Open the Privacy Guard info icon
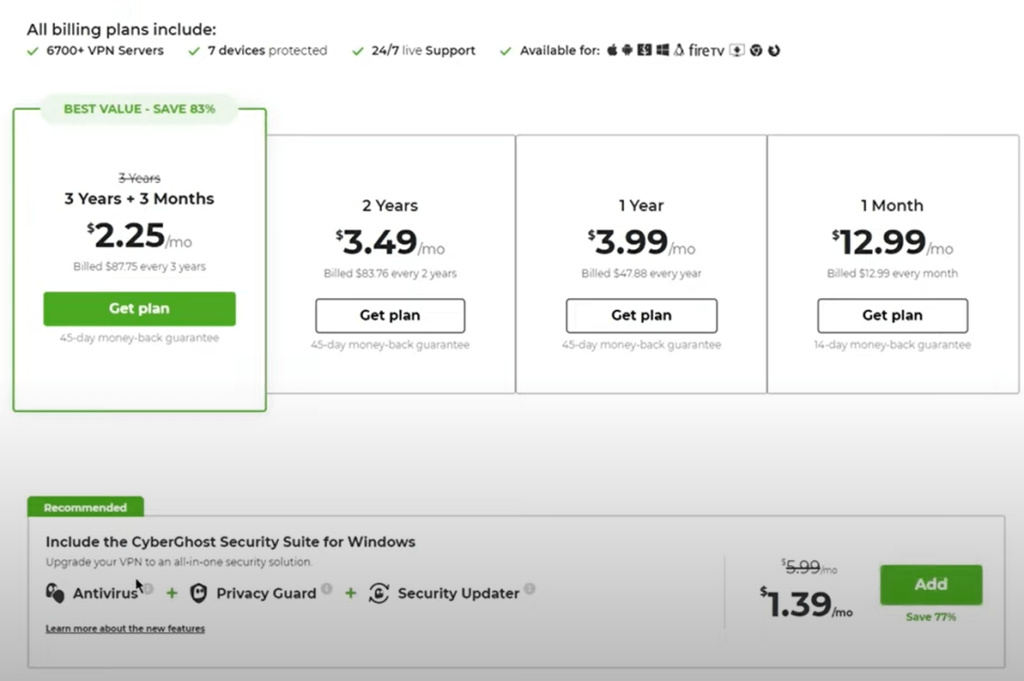The image size is (1024, 681). coord(327,588)
